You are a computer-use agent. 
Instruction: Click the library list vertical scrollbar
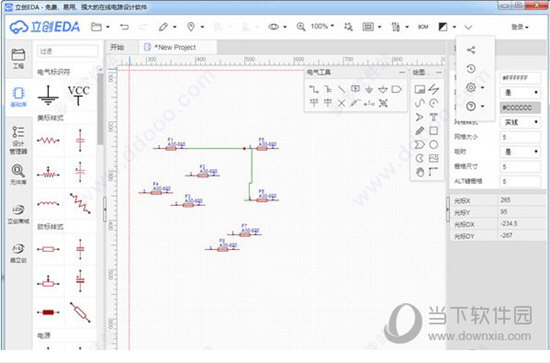click(100, 109)
